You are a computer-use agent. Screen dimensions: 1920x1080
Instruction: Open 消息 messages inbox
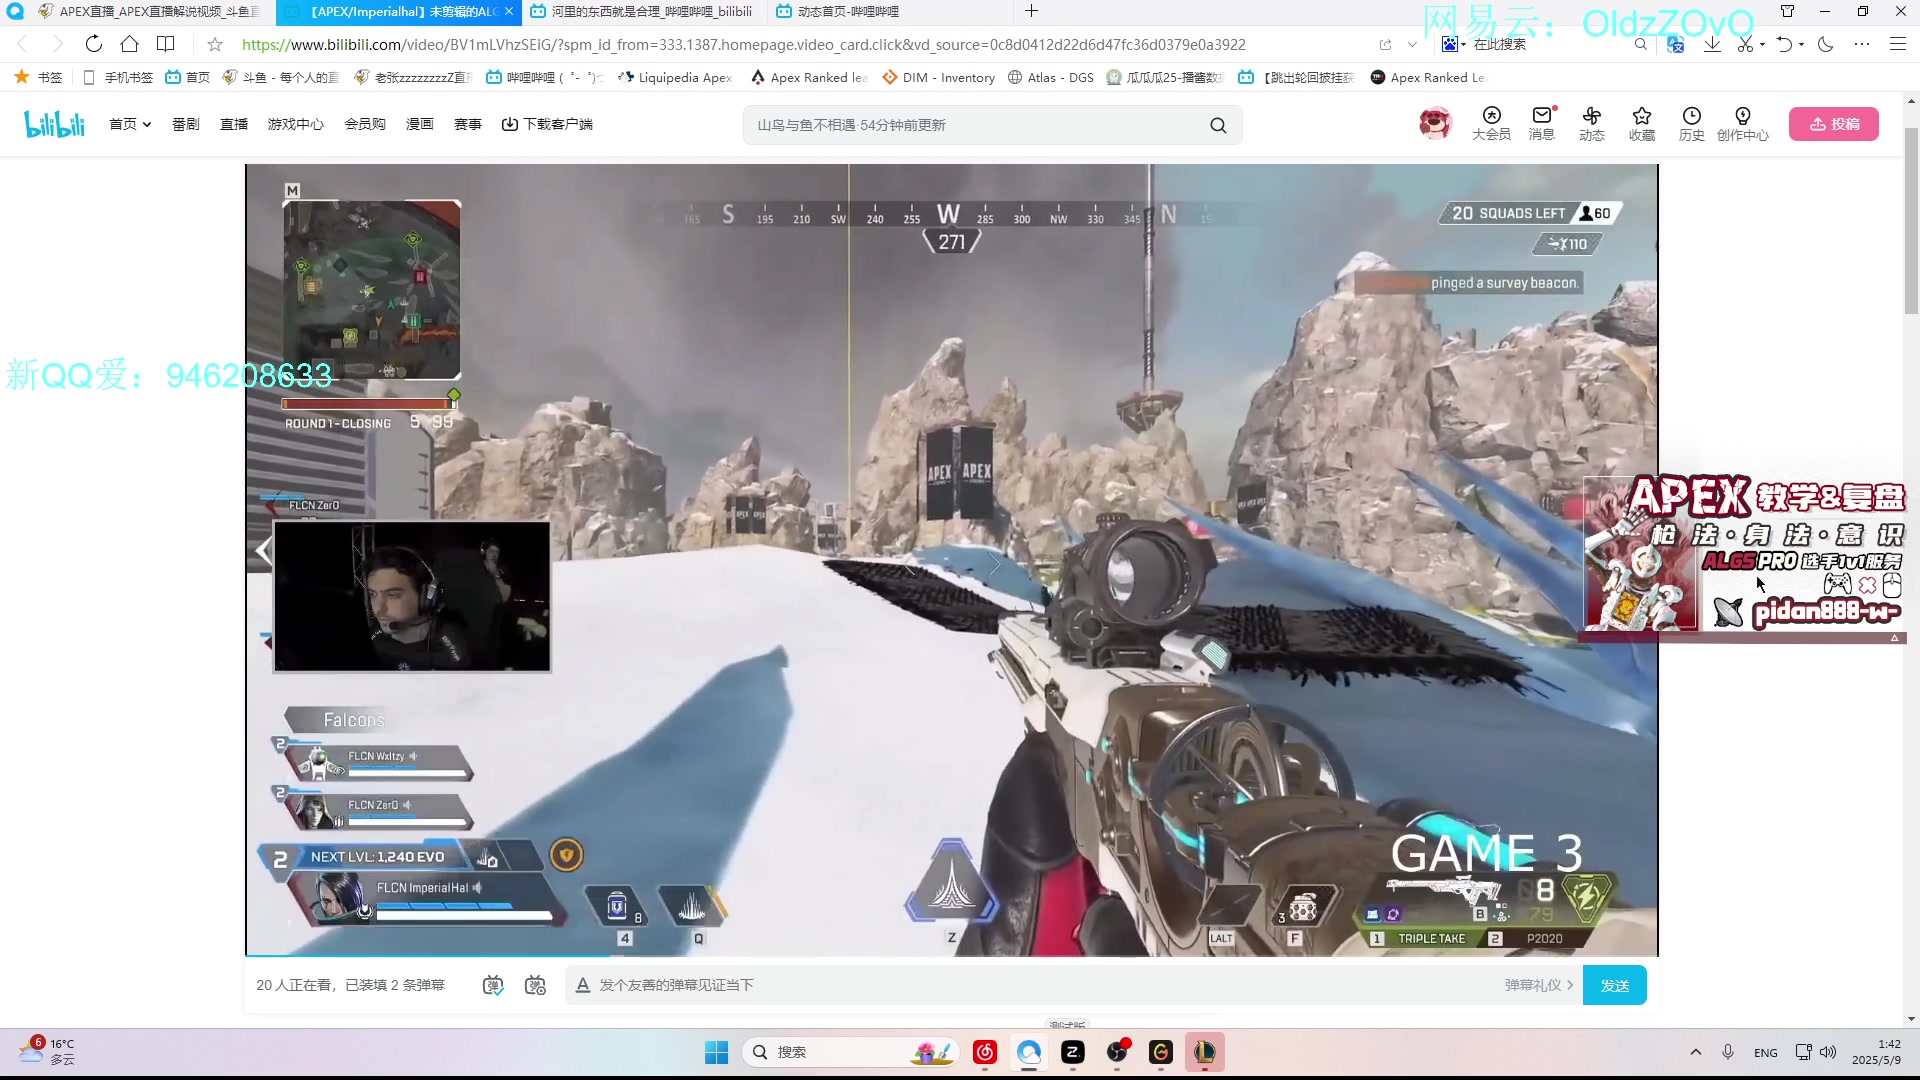click(1541, 124)
